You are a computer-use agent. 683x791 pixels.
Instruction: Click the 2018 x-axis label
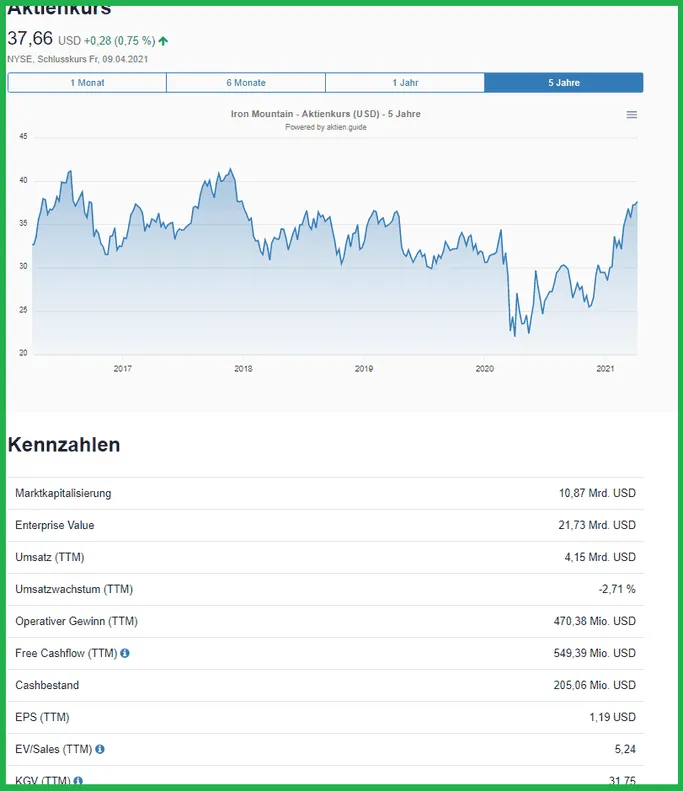243,369
